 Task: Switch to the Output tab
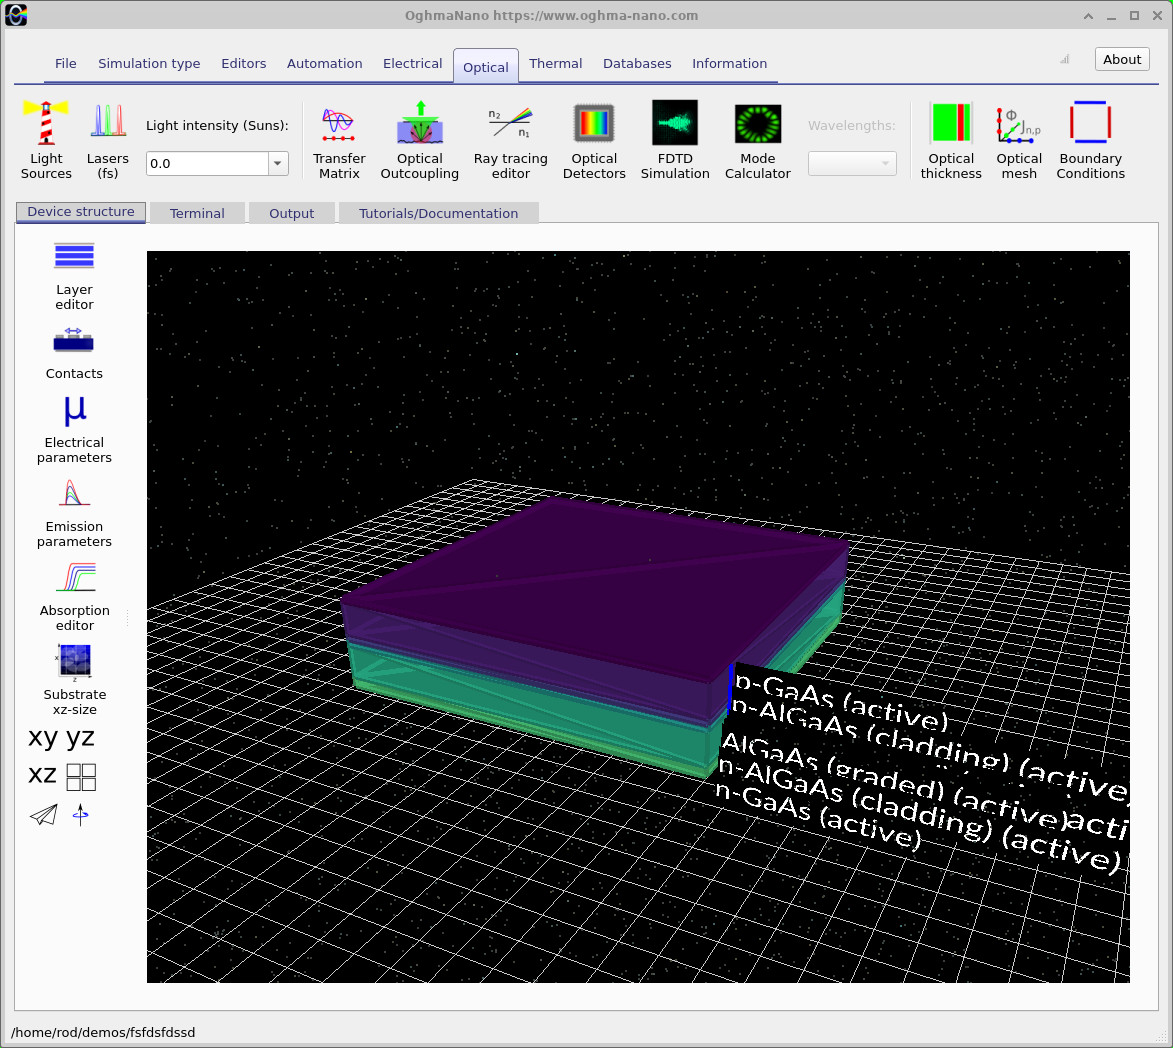click(x=291, y=213)
